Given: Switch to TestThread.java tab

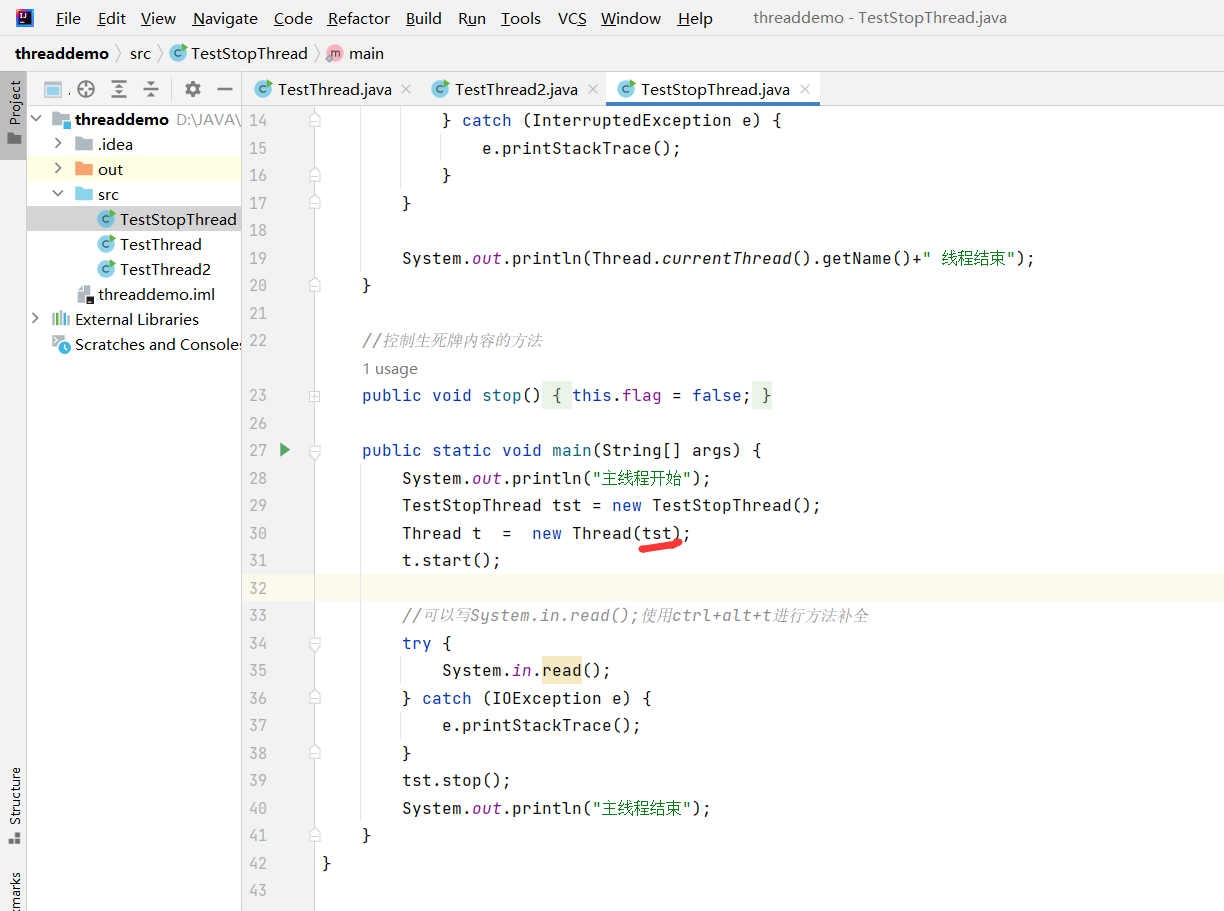Looking at the screenshot, I should pyautogui.click(x=334, y=89).
